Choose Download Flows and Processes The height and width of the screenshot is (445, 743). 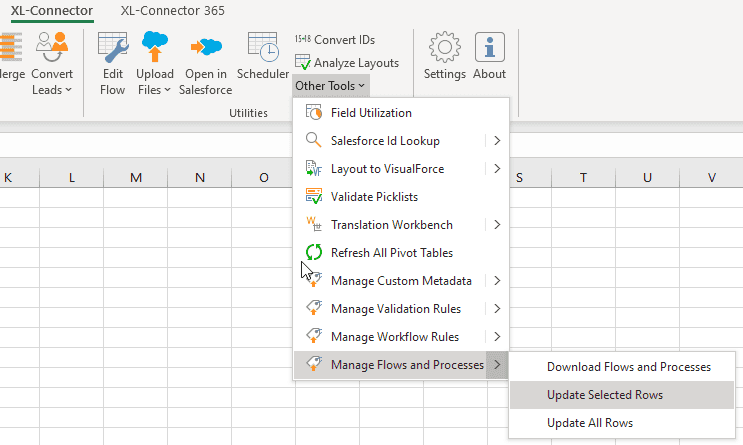622,367
